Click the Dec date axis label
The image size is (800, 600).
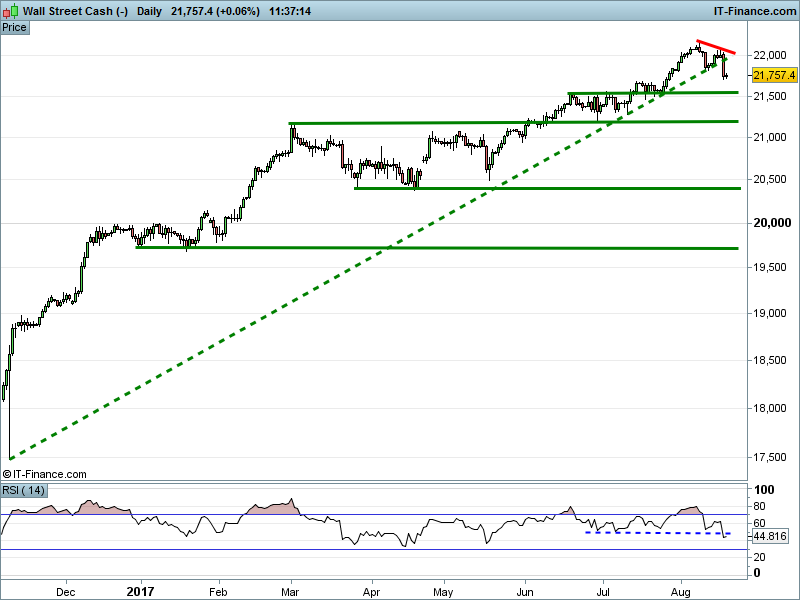click(x=65, y=592)
